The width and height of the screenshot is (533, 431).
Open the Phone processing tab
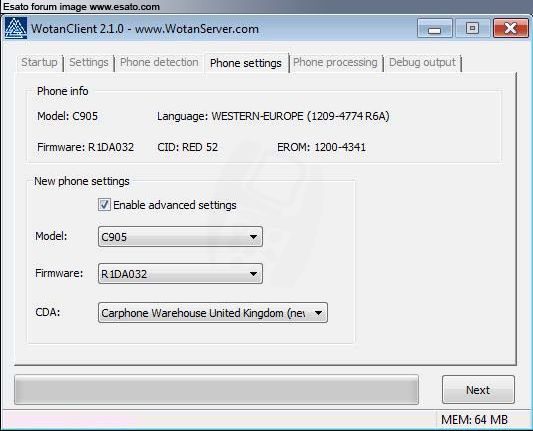(x=335, y=63)
